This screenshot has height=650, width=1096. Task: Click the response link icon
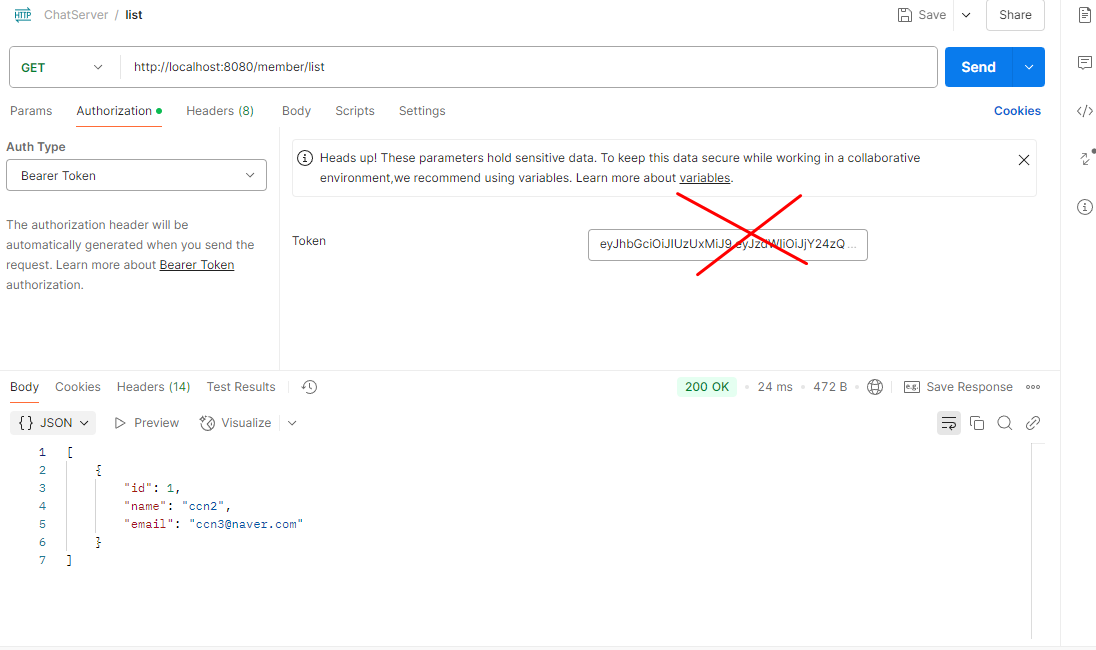coord(1033,423)
